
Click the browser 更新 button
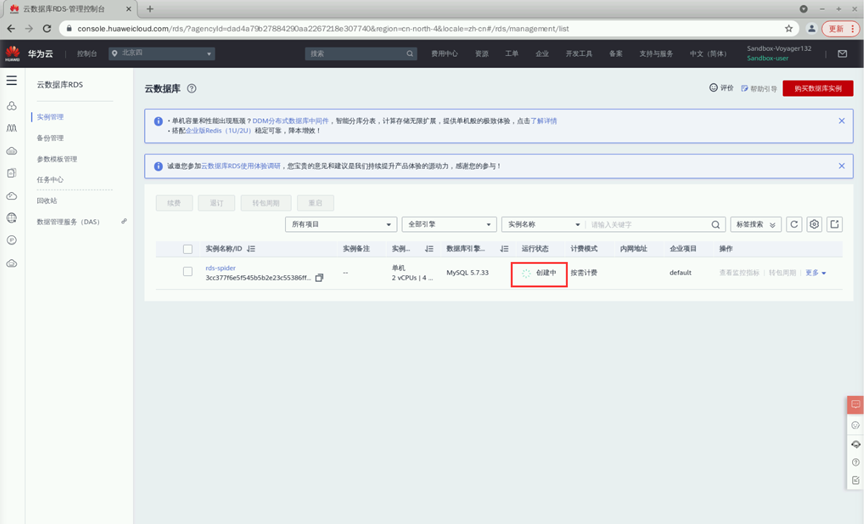pos(841,29)
